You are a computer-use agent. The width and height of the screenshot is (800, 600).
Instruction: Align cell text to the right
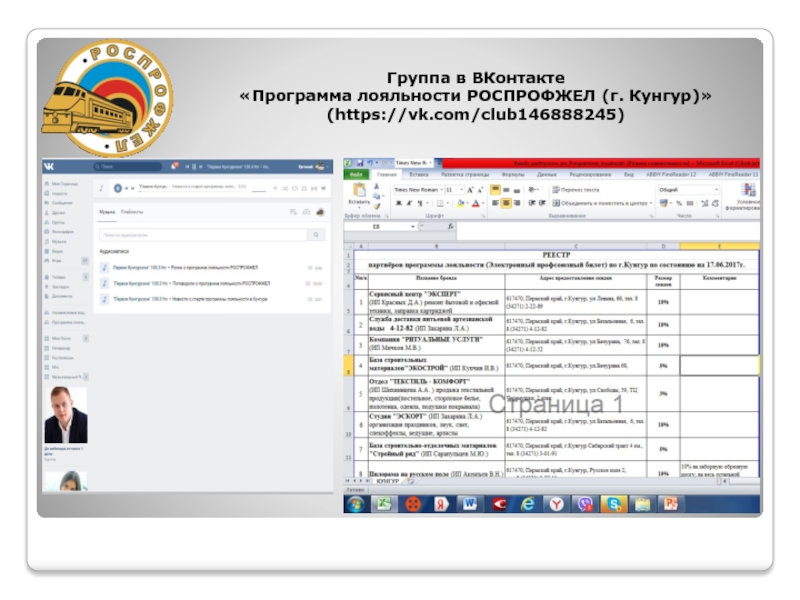tap(517, 203)
